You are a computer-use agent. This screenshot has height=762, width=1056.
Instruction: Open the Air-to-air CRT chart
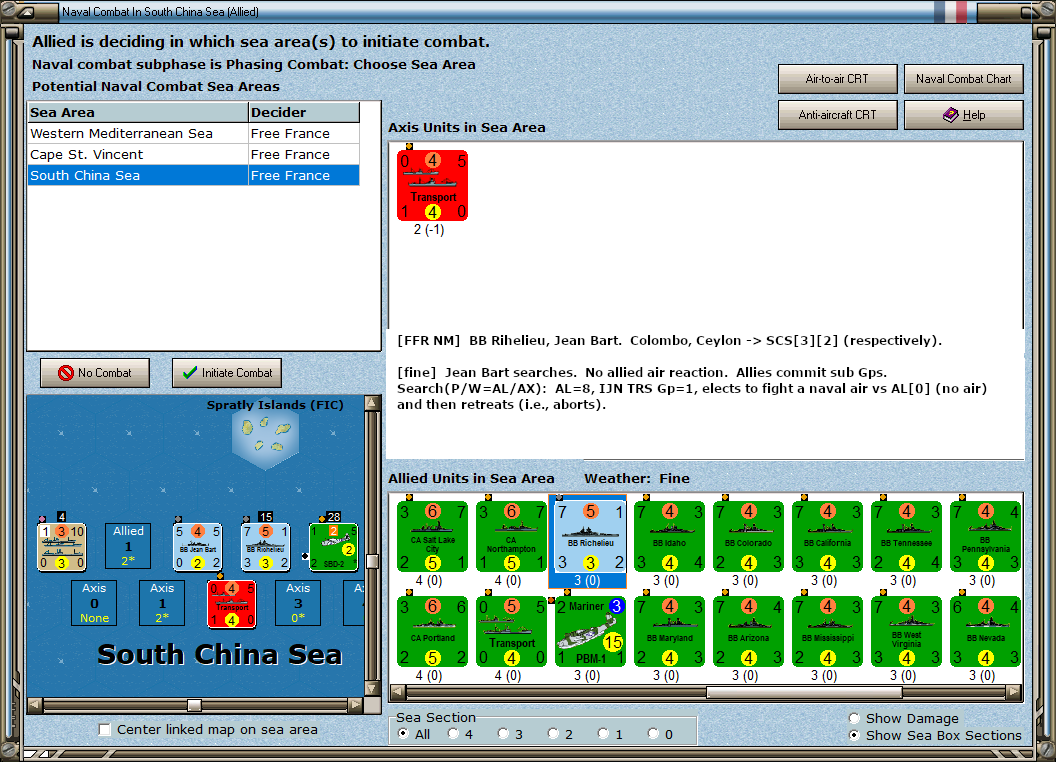838,79
